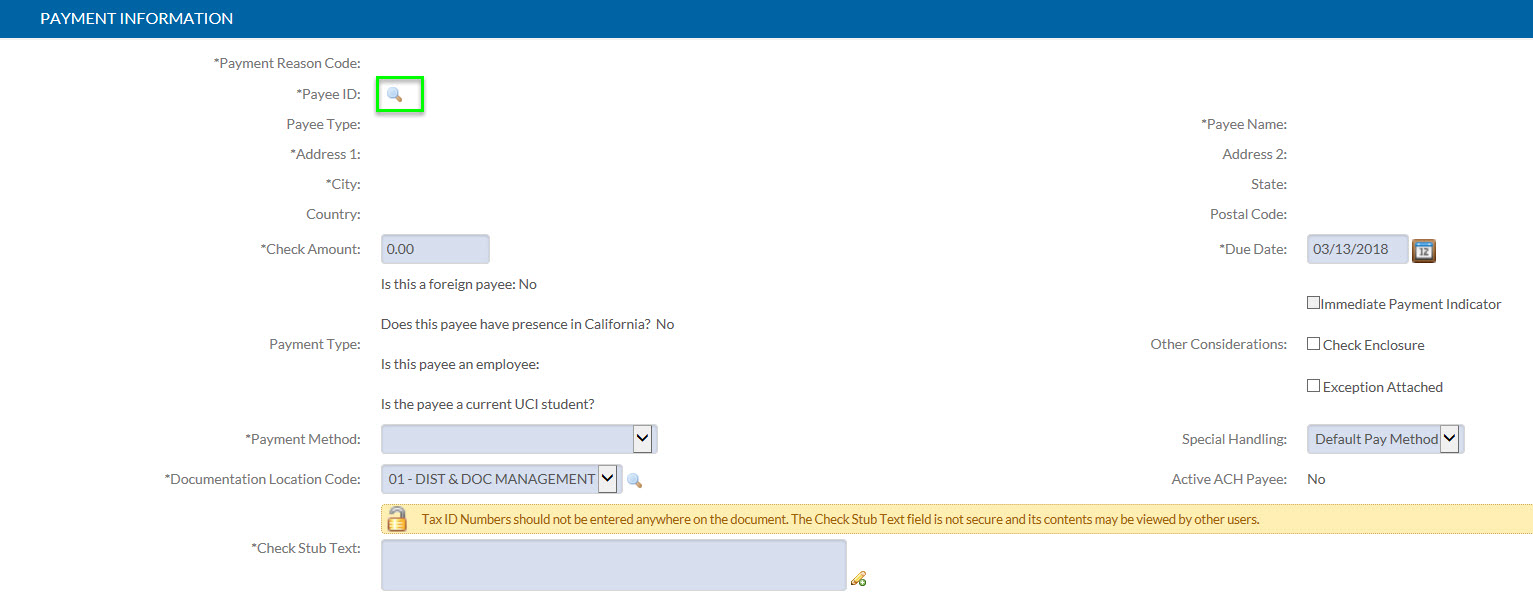Screen dimensions: 1533x610
Task: Click the *Documentation Location Code label
Action: [262, 479]
